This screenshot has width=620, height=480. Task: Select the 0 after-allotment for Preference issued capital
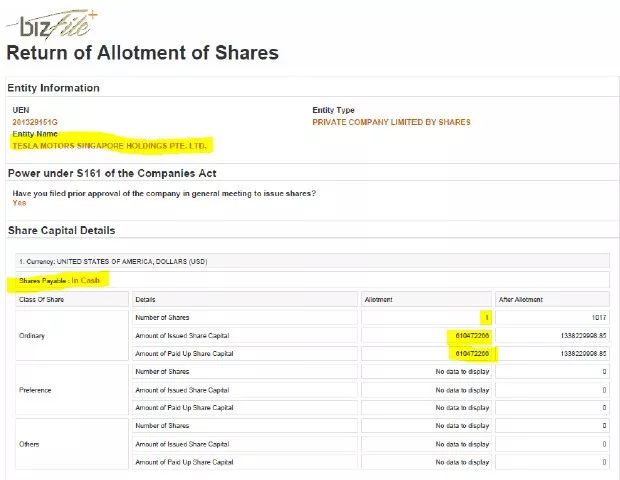(604, 390)
